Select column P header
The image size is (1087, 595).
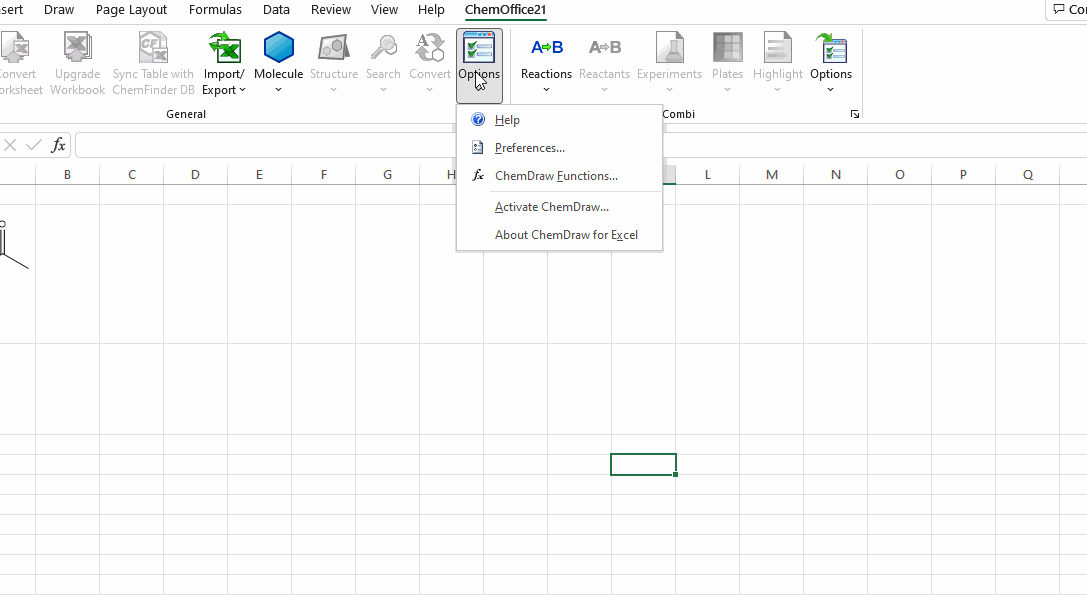coord(963,175)
